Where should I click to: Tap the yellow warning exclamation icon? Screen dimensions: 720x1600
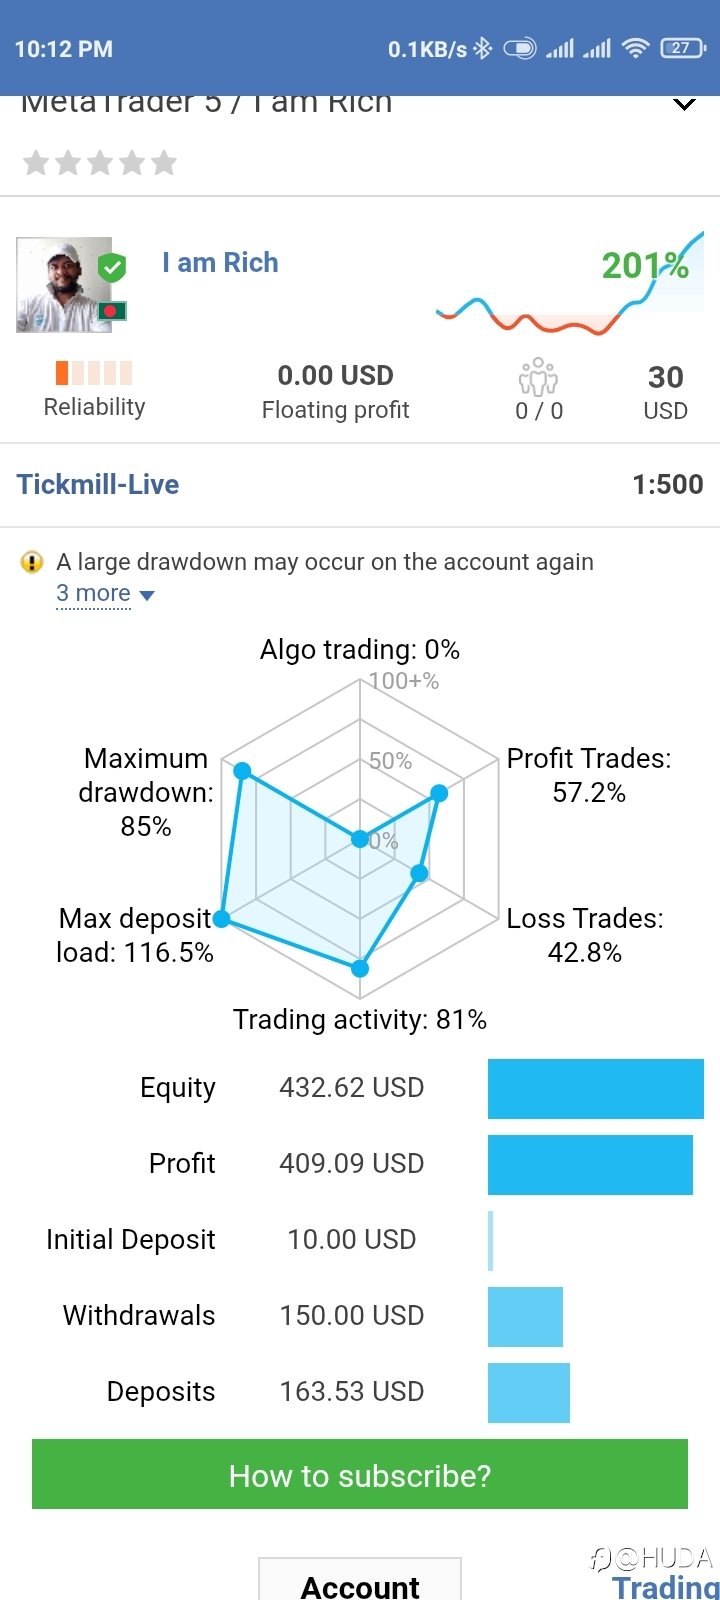[32, 563]
